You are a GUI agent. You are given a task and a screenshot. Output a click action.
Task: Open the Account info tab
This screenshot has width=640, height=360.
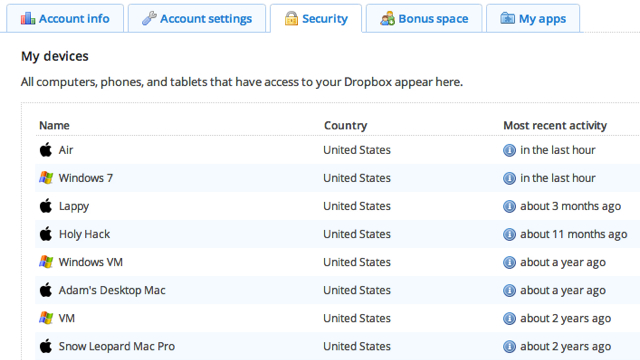65,18
